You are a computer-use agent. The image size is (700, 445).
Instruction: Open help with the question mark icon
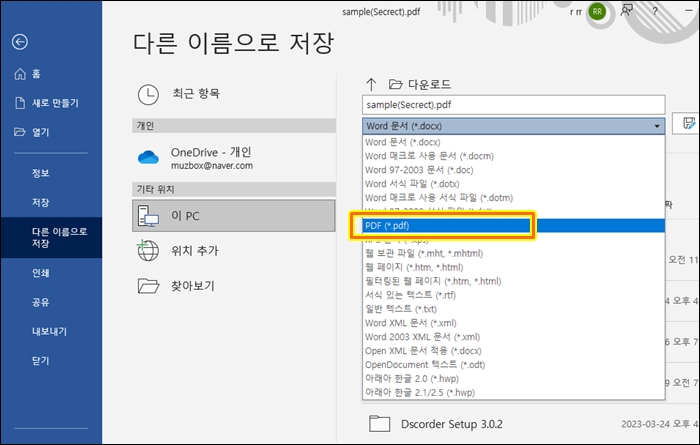click(655, 11)
